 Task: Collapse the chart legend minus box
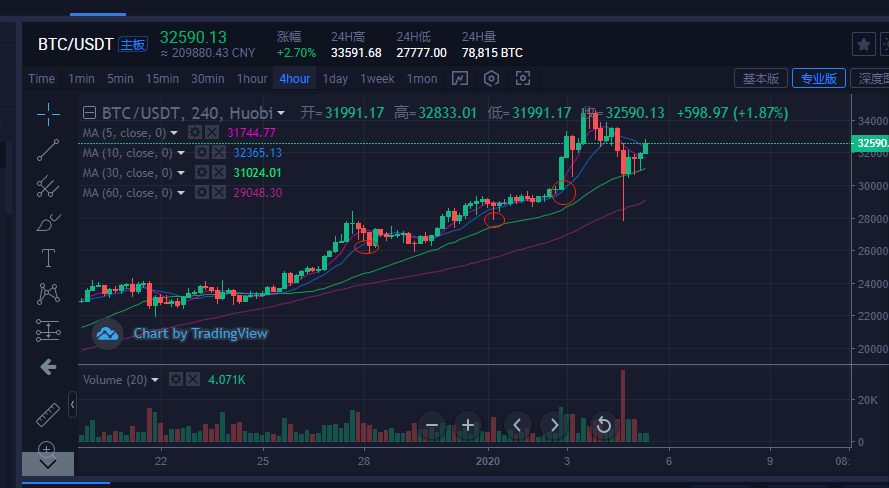pyautogui.click(x=89, y=113)
